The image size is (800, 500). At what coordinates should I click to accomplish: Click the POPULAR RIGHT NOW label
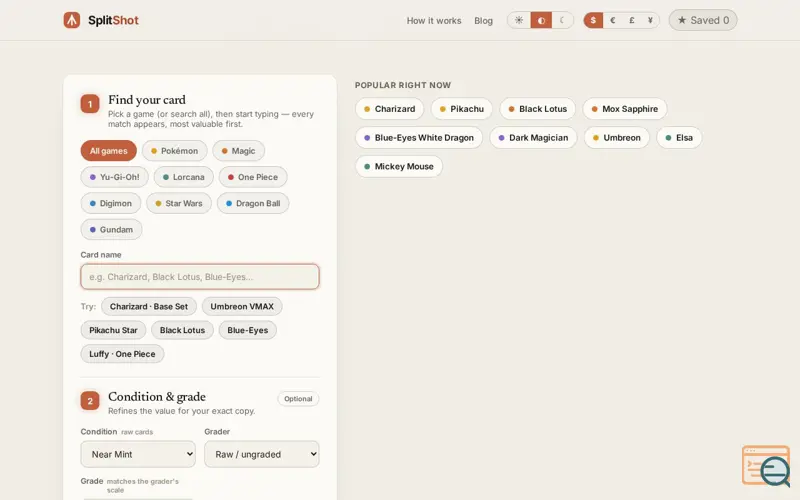point(403,85)
